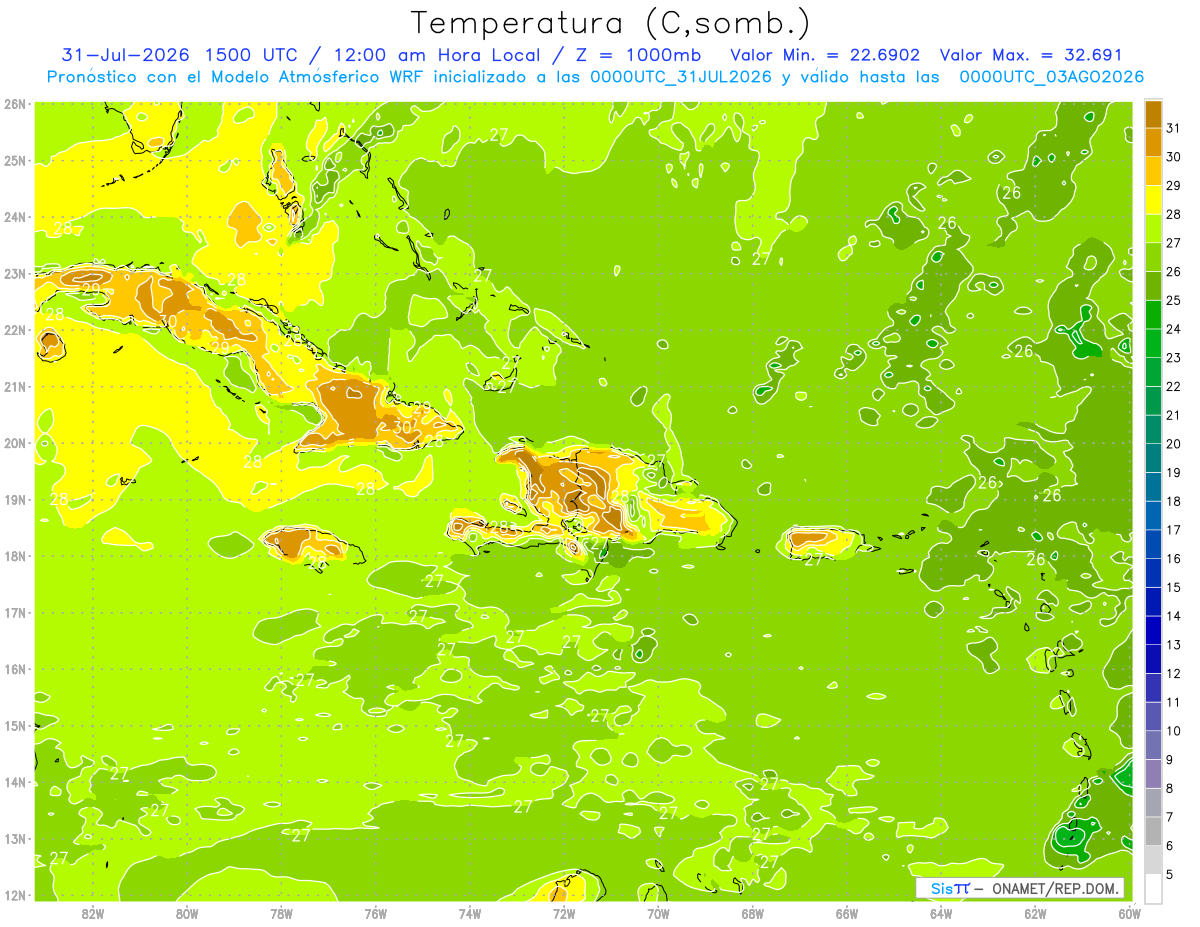Click the "24N" latitude label
The image size is (1200, 927).
[15, 217]
